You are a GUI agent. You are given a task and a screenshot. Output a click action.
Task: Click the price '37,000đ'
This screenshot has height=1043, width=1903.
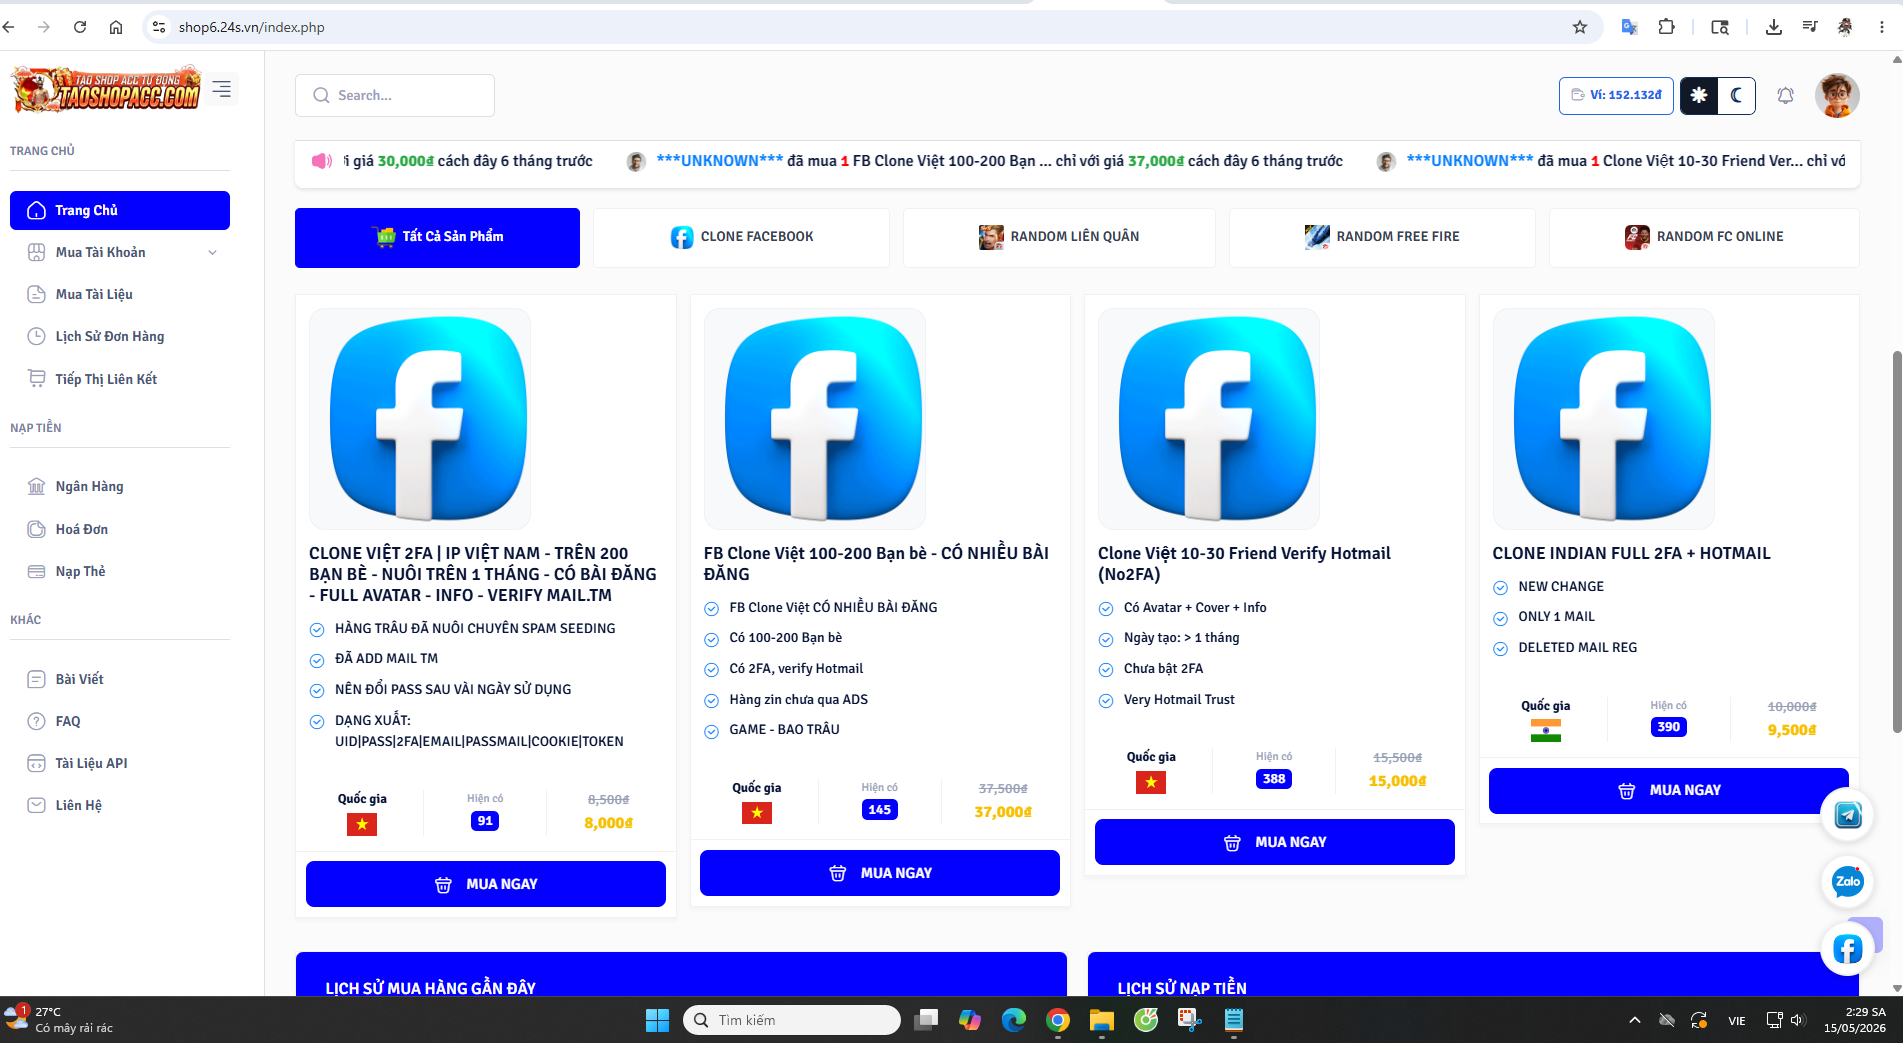pyautogui.click(x=1003, y=812)
